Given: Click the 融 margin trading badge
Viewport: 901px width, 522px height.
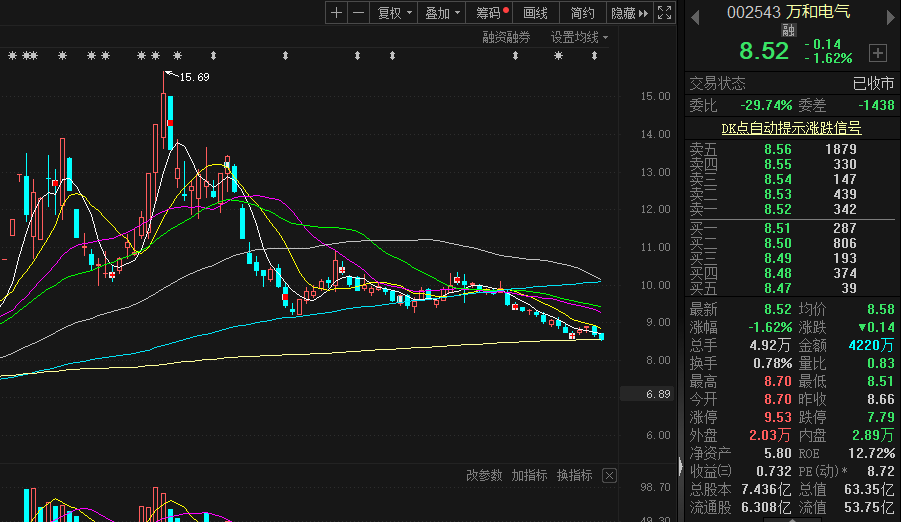Looking at the screenshot, I should point(788,31).
